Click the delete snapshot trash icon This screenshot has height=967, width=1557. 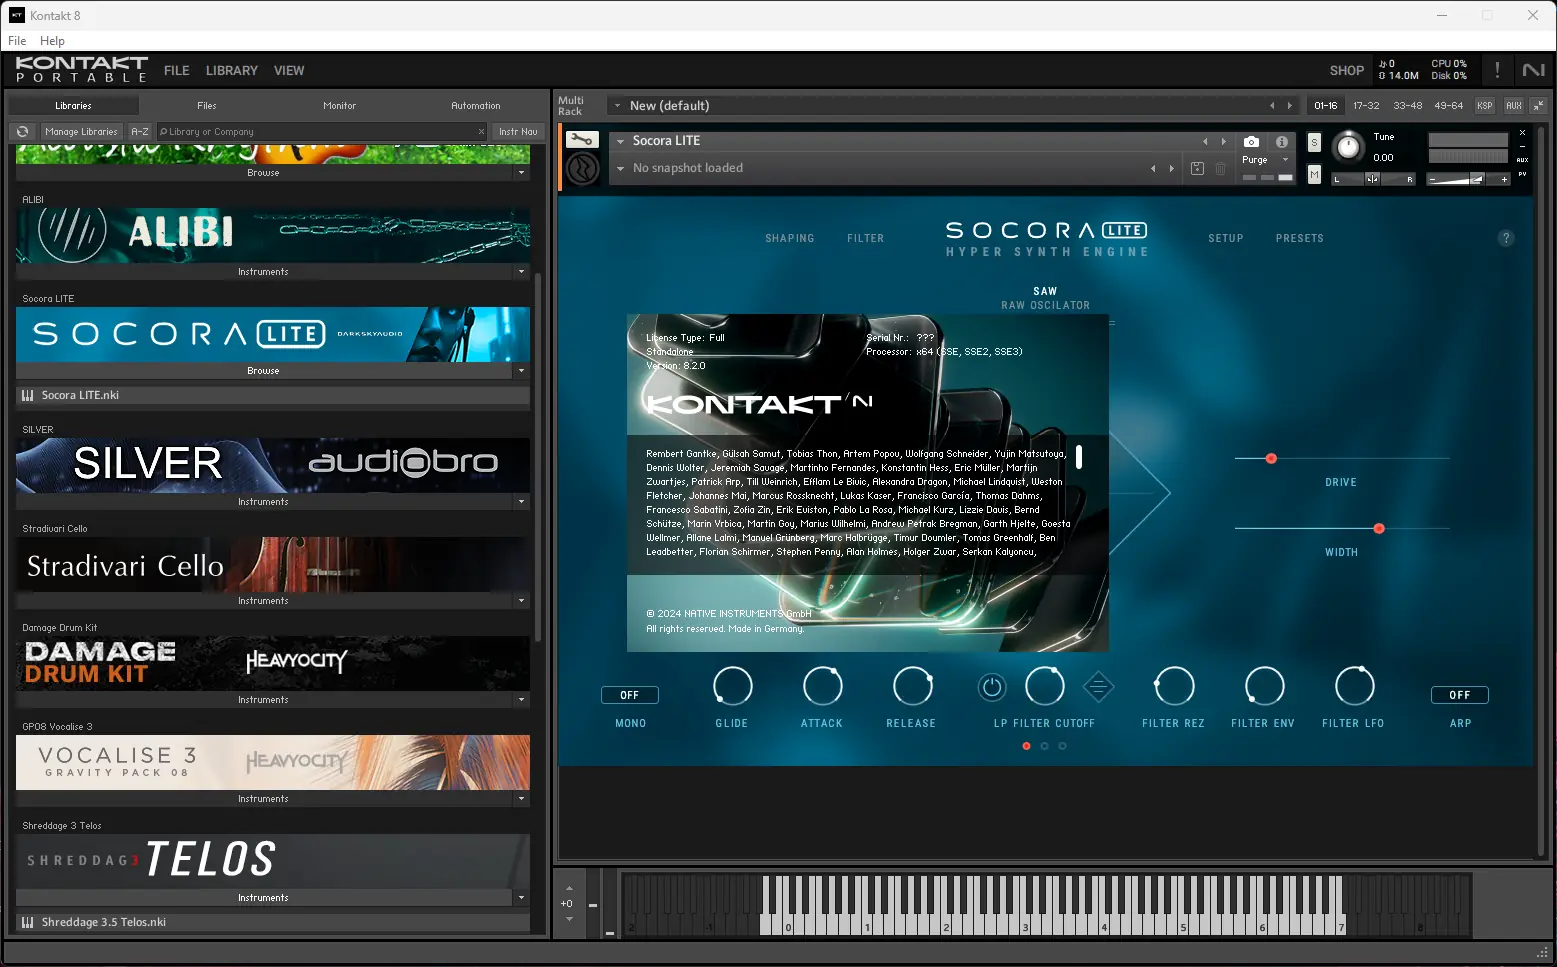[1221, 168]
